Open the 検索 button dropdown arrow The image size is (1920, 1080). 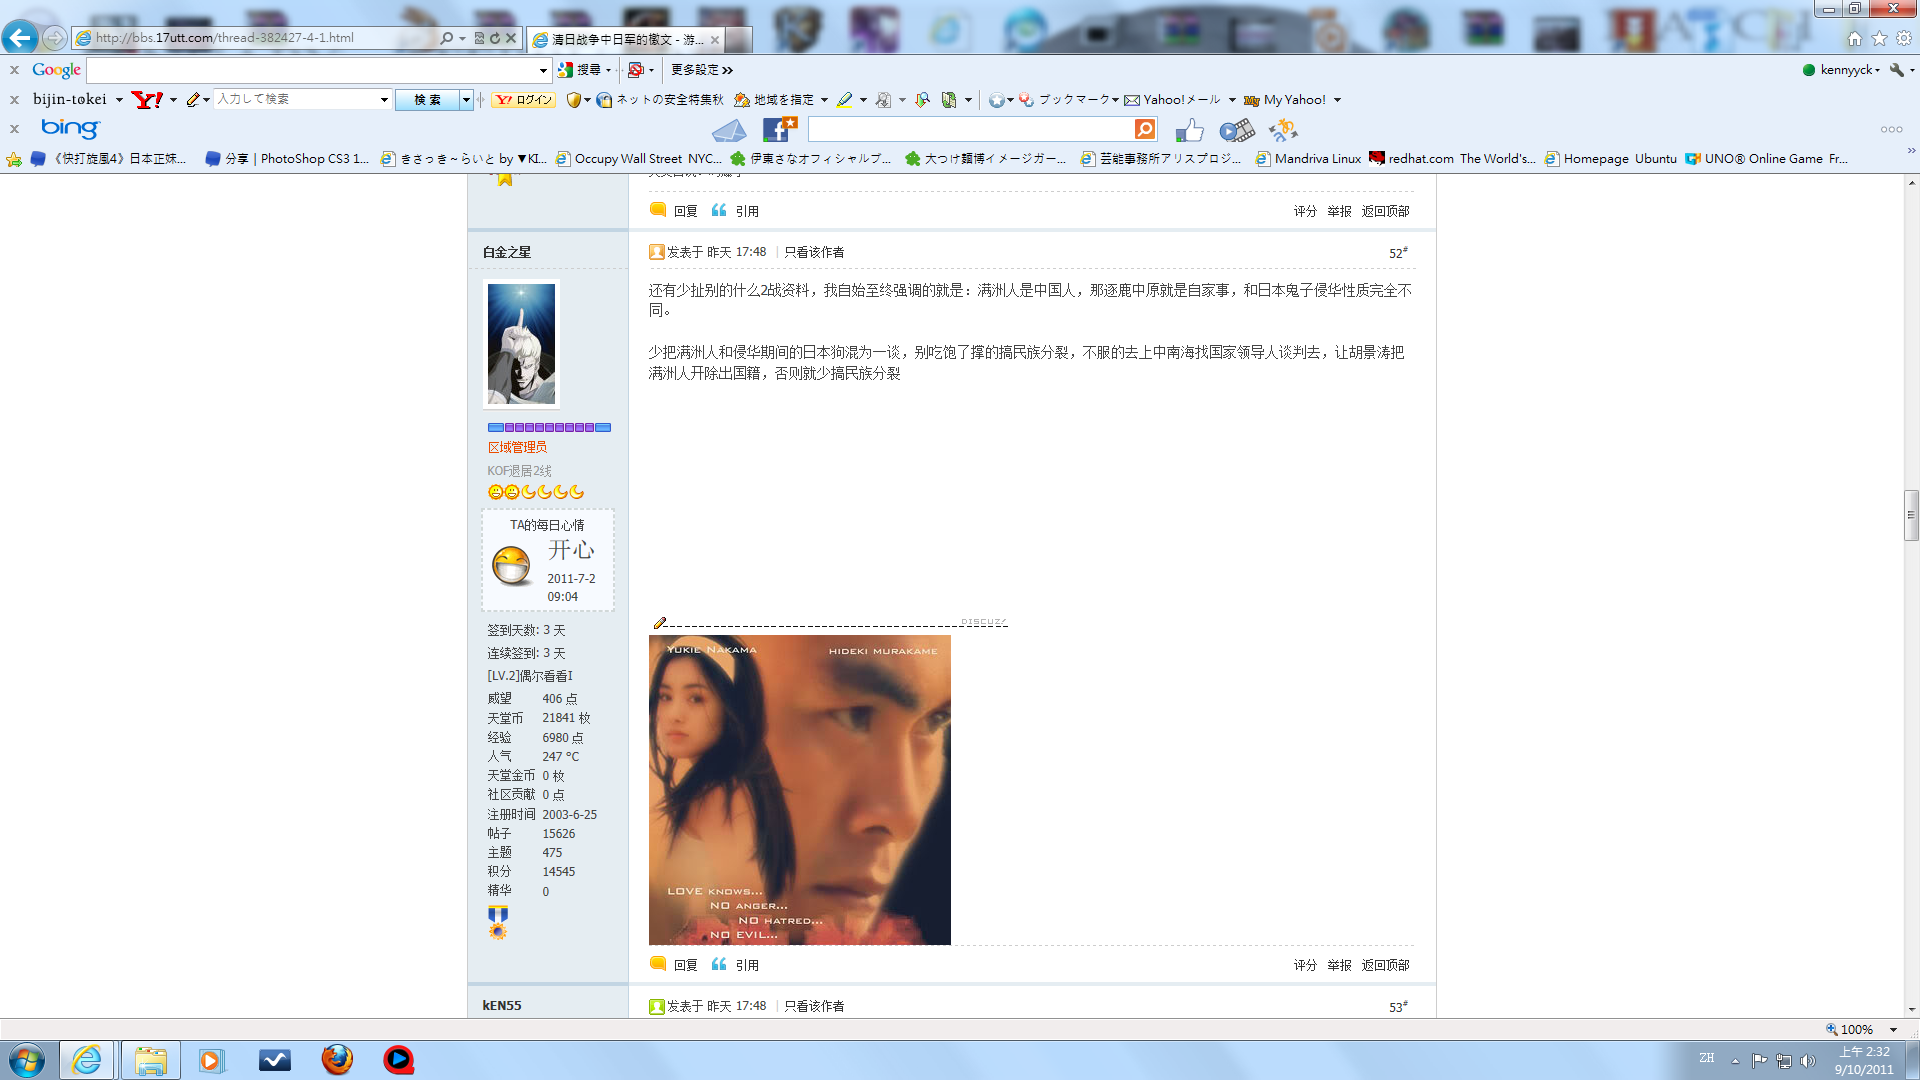pyautogui.click(x=466, y=100)
